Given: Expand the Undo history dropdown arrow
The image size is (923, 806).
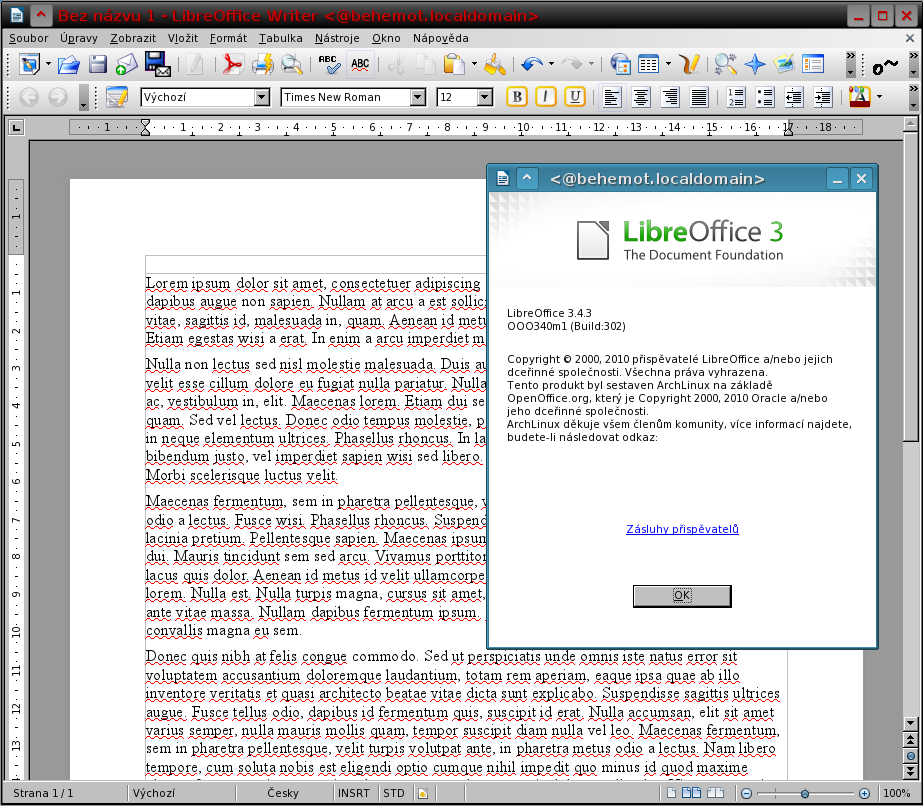Looking at the screenshot, I should click(x=551, y=64).
